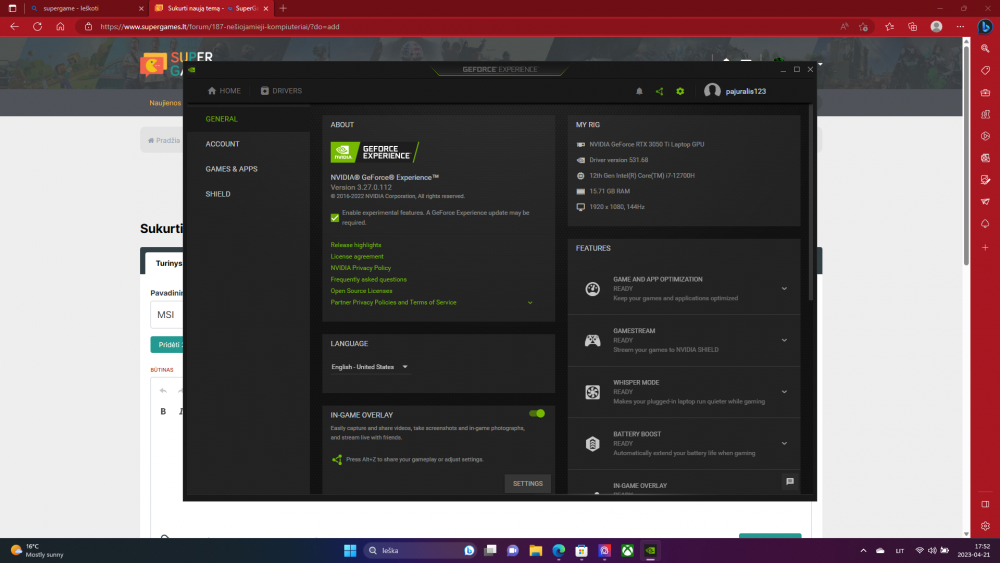The image size is (1000, 563).
Task: Click the Game and App Optimization gauge icon
Action: (592, 289)
